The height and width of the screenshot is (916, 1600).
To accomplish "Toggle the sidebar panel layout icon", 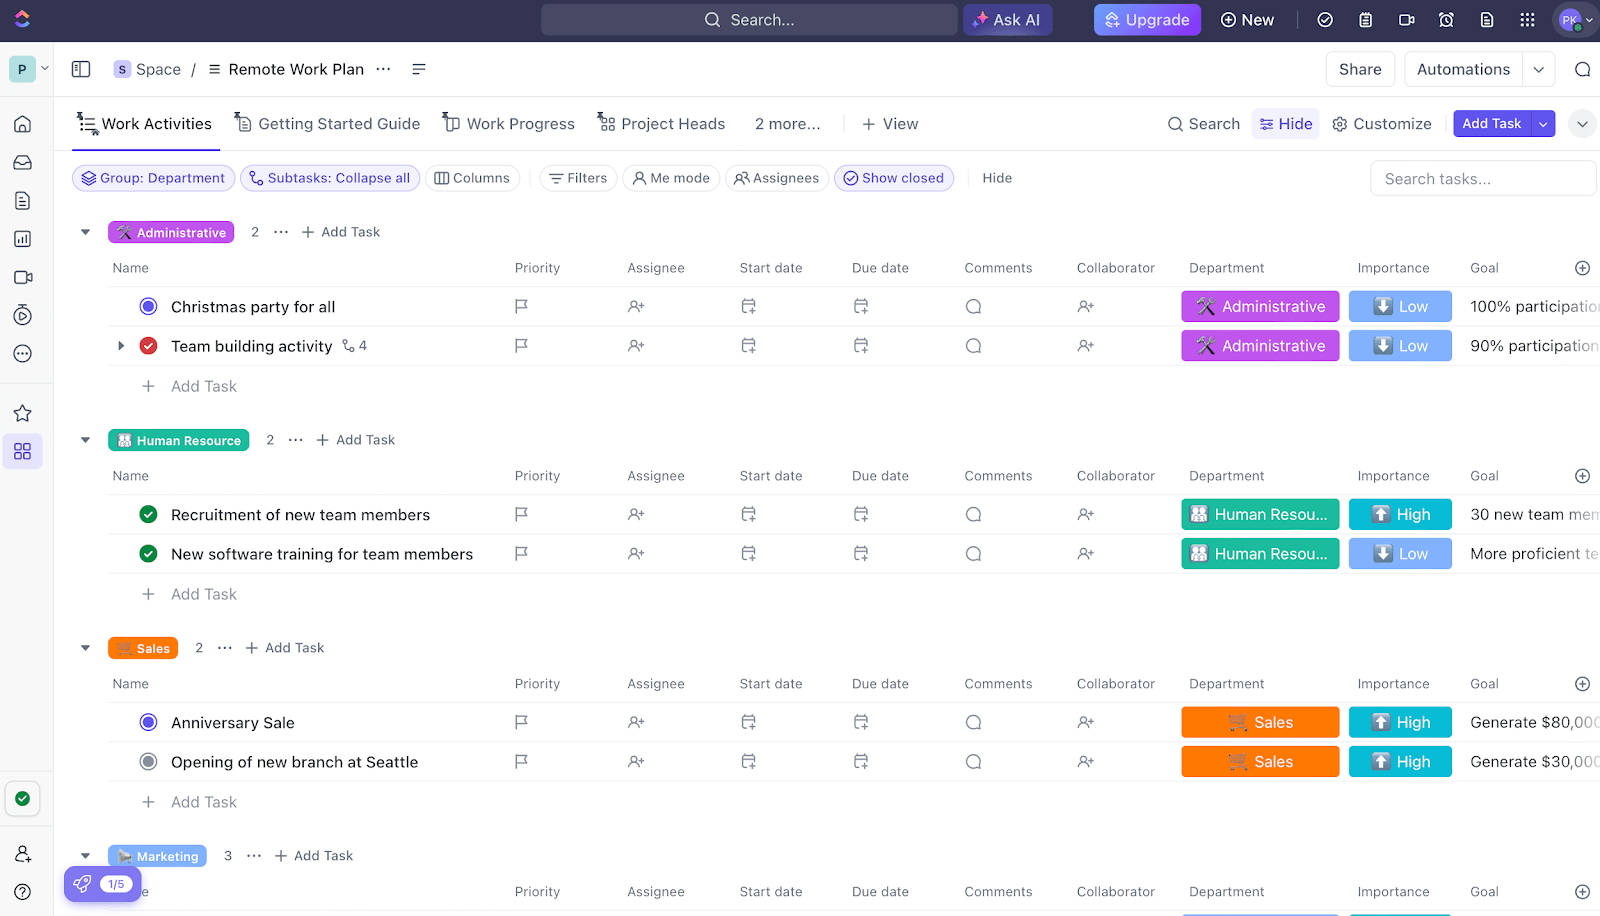I will pos(81,69).
